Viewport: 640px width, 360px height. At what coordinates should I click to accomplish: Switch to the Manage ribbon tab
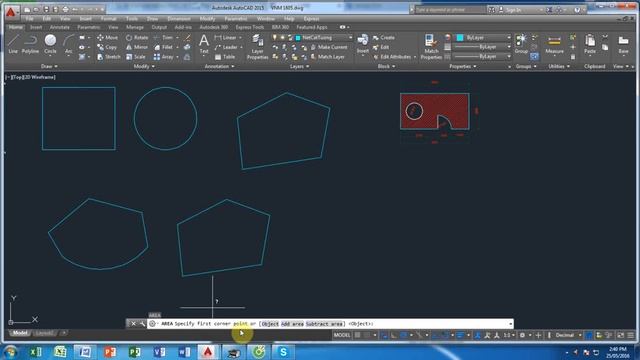point(135,27)
